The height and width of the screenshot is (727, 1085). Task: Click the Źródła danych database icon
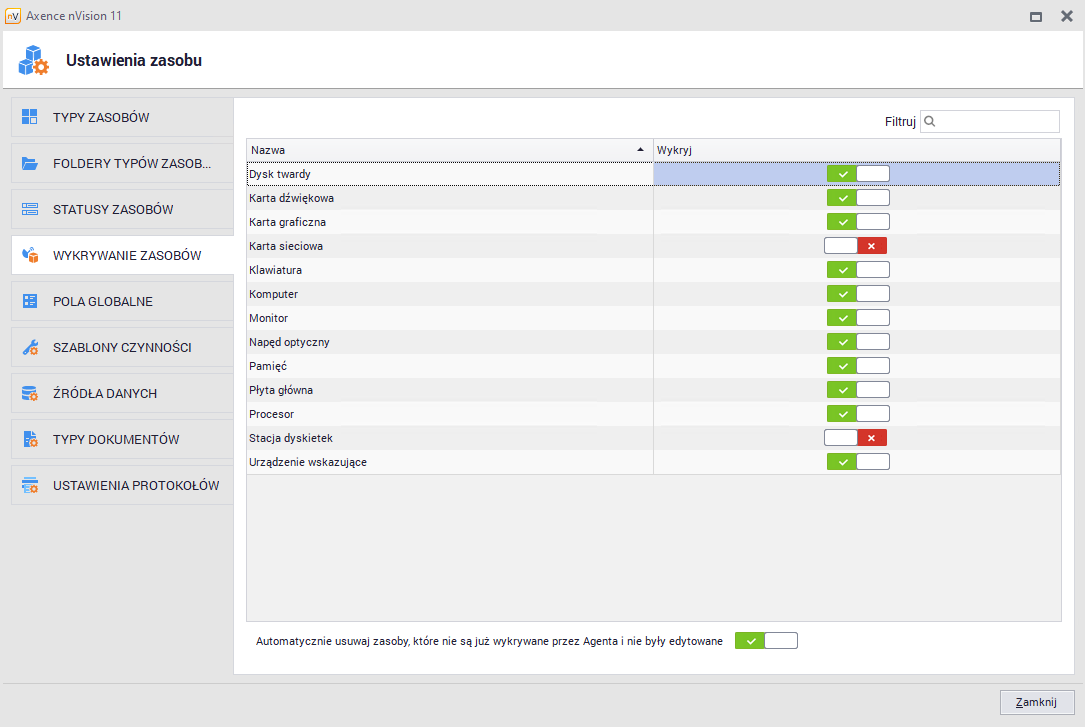tap(30, 393)
